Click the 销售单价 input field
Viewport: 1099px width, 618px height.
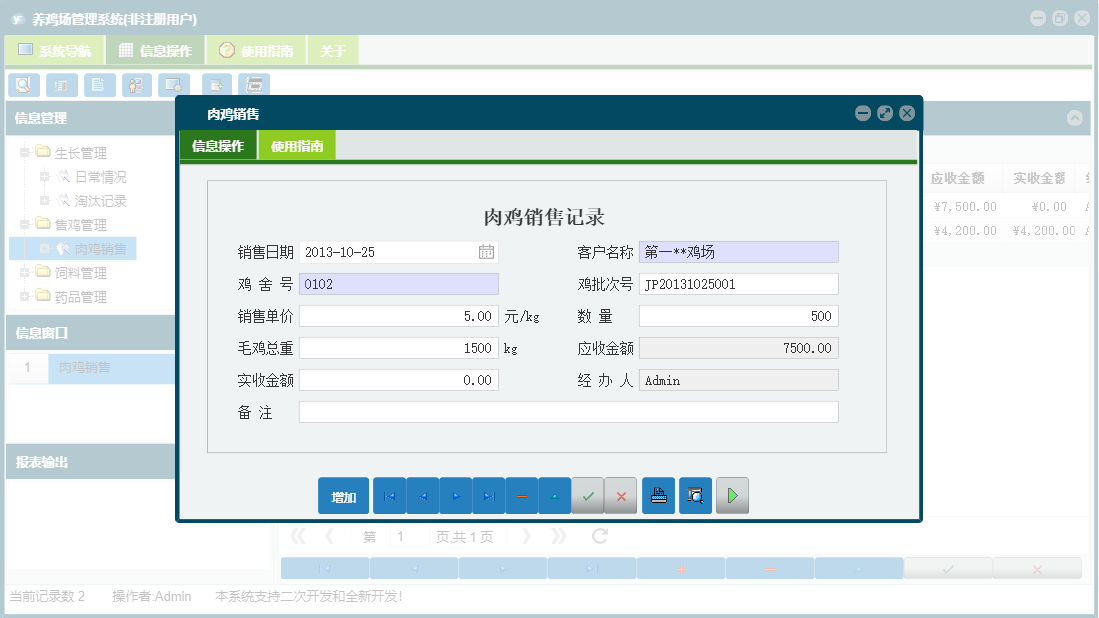click(398, 316)
